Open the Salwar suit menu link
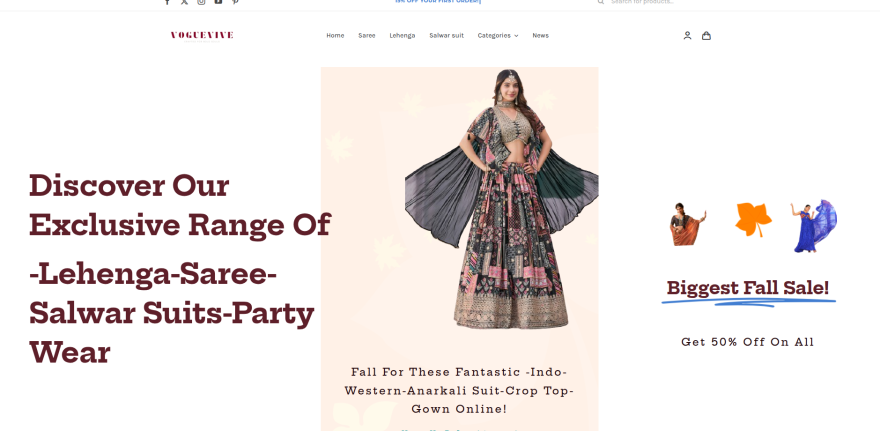This screenshot has height=431, width=880. pyautogui.click(x=446, y=35)
